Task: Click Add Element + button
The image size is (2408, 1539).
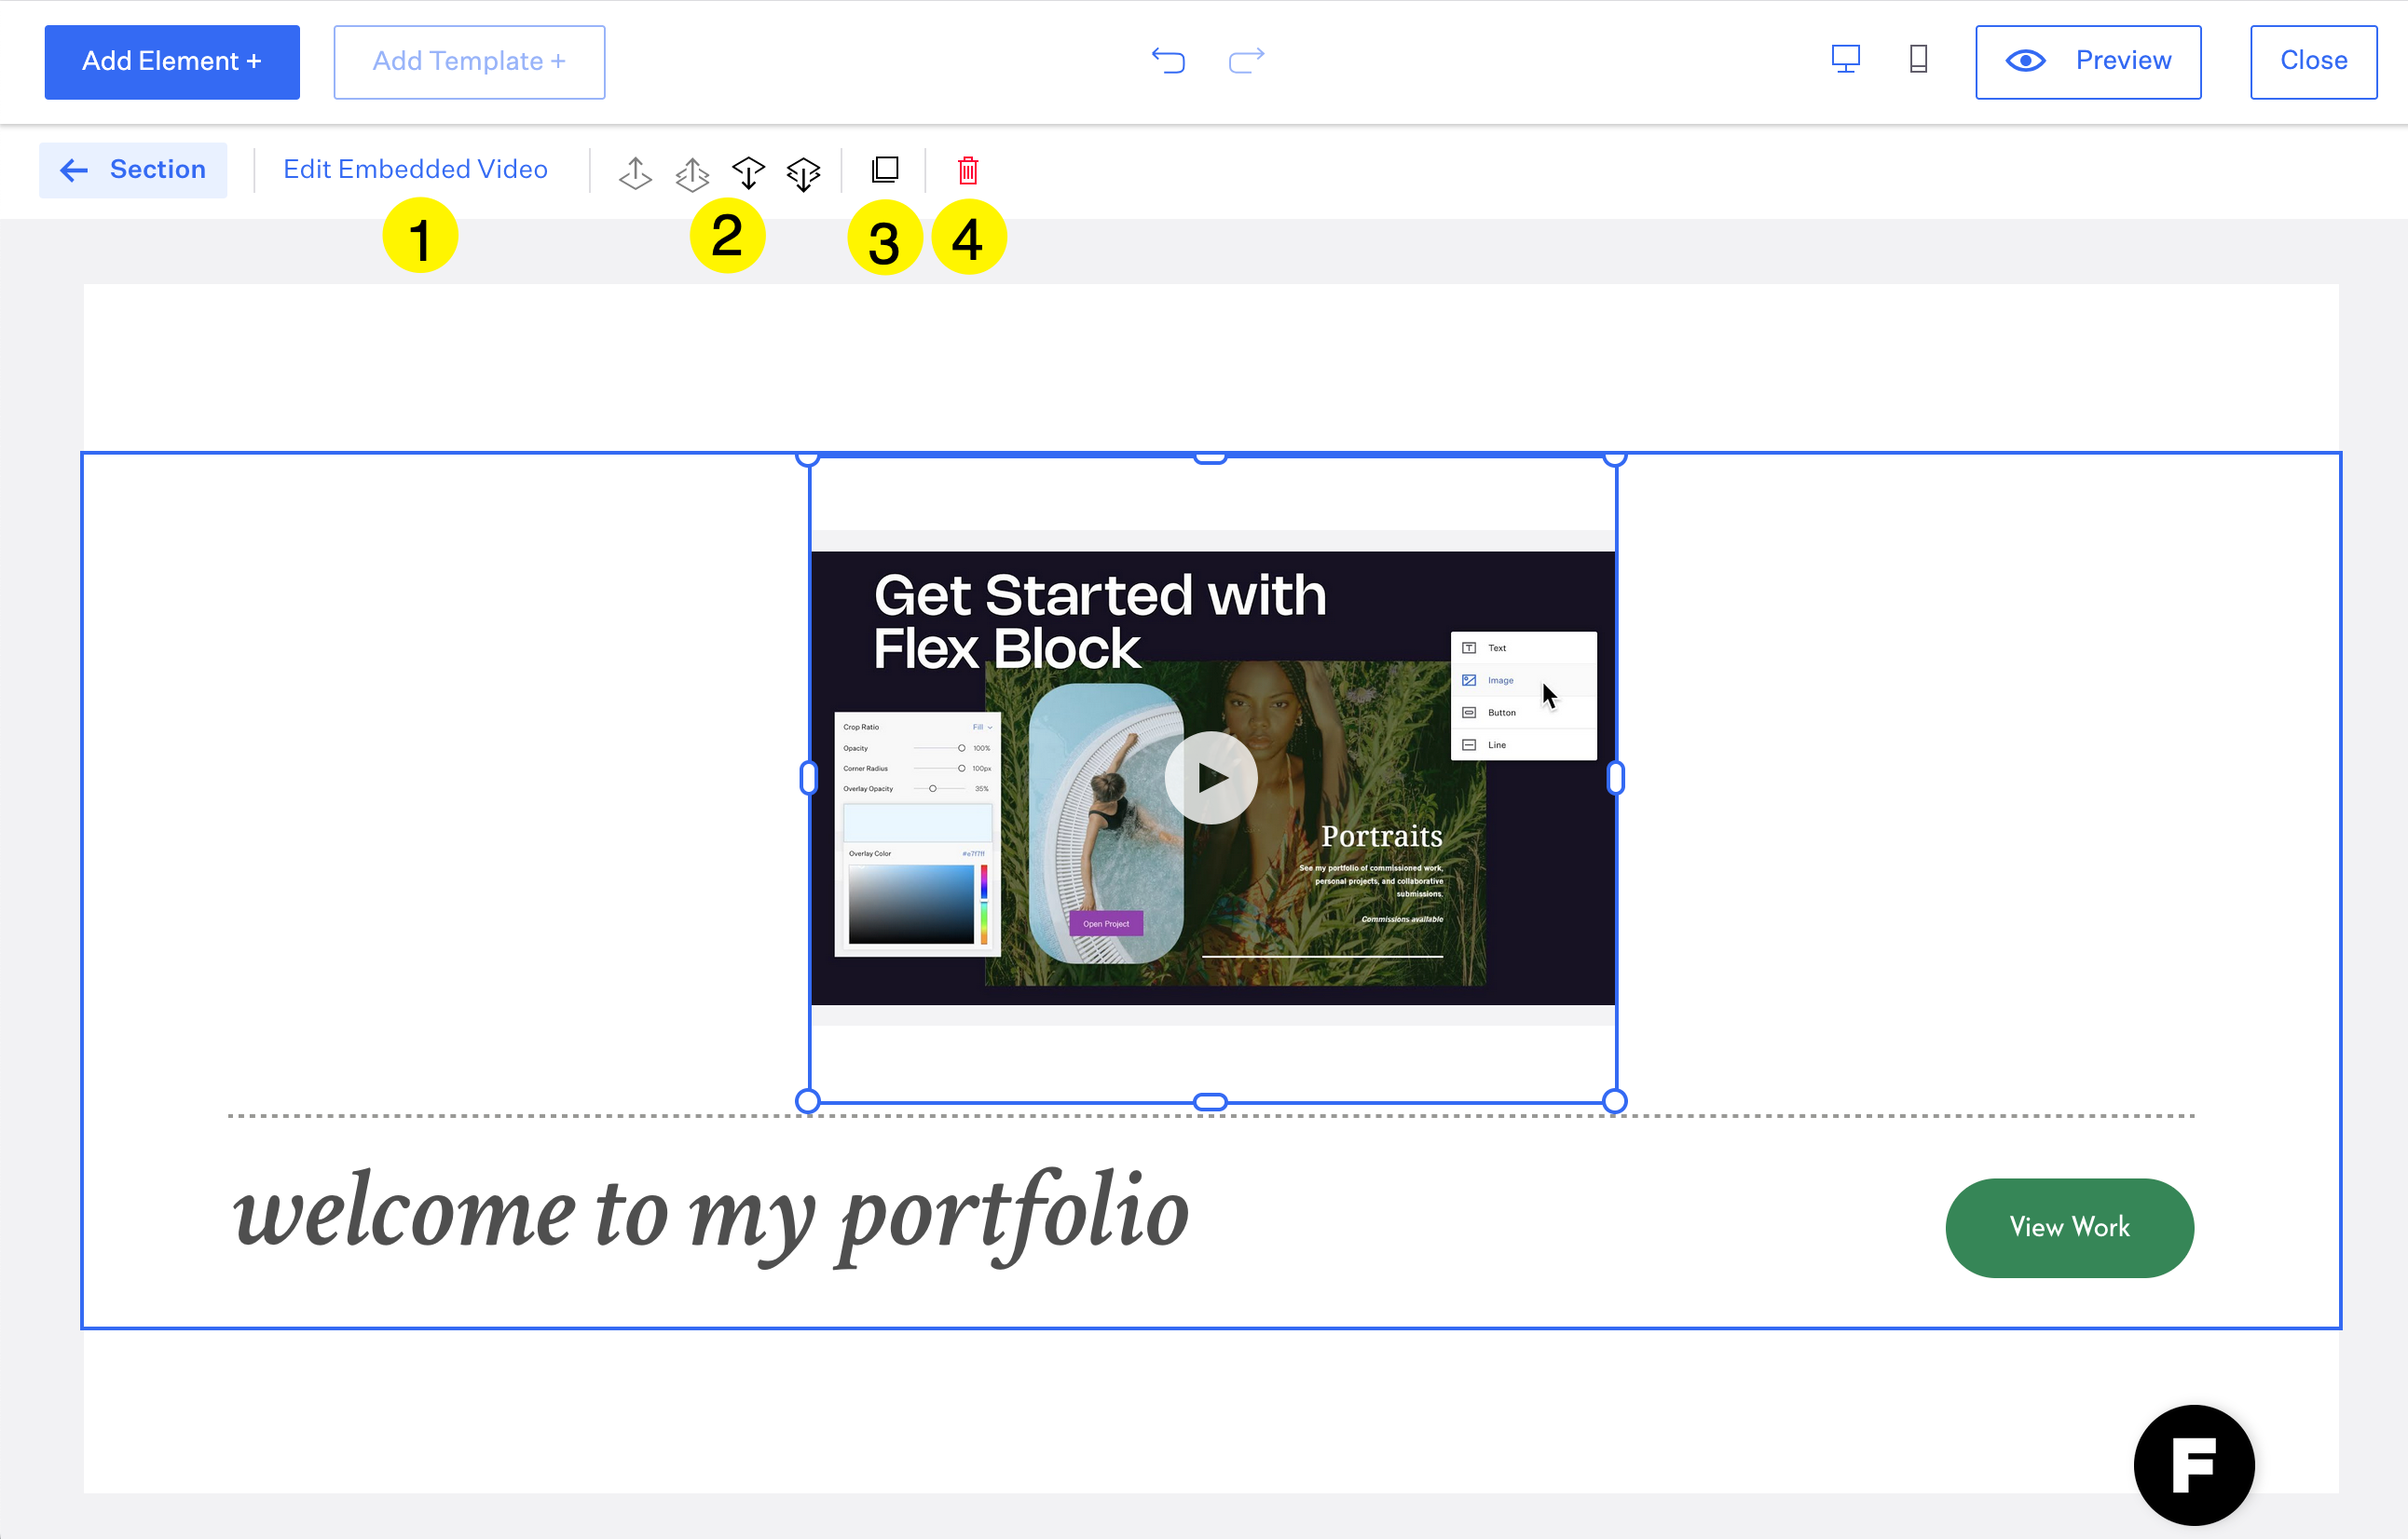Action: coord(172,62)
